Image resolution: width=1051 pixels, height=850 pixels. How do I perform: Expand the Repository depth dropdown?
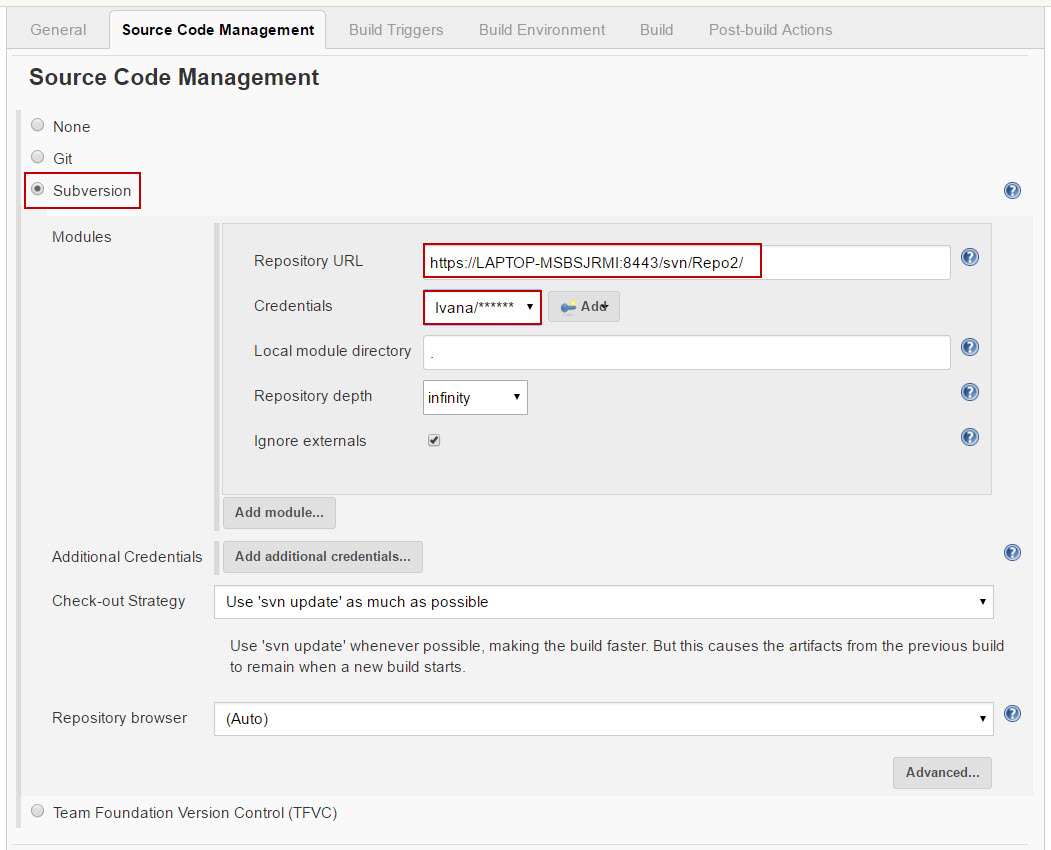475,397
